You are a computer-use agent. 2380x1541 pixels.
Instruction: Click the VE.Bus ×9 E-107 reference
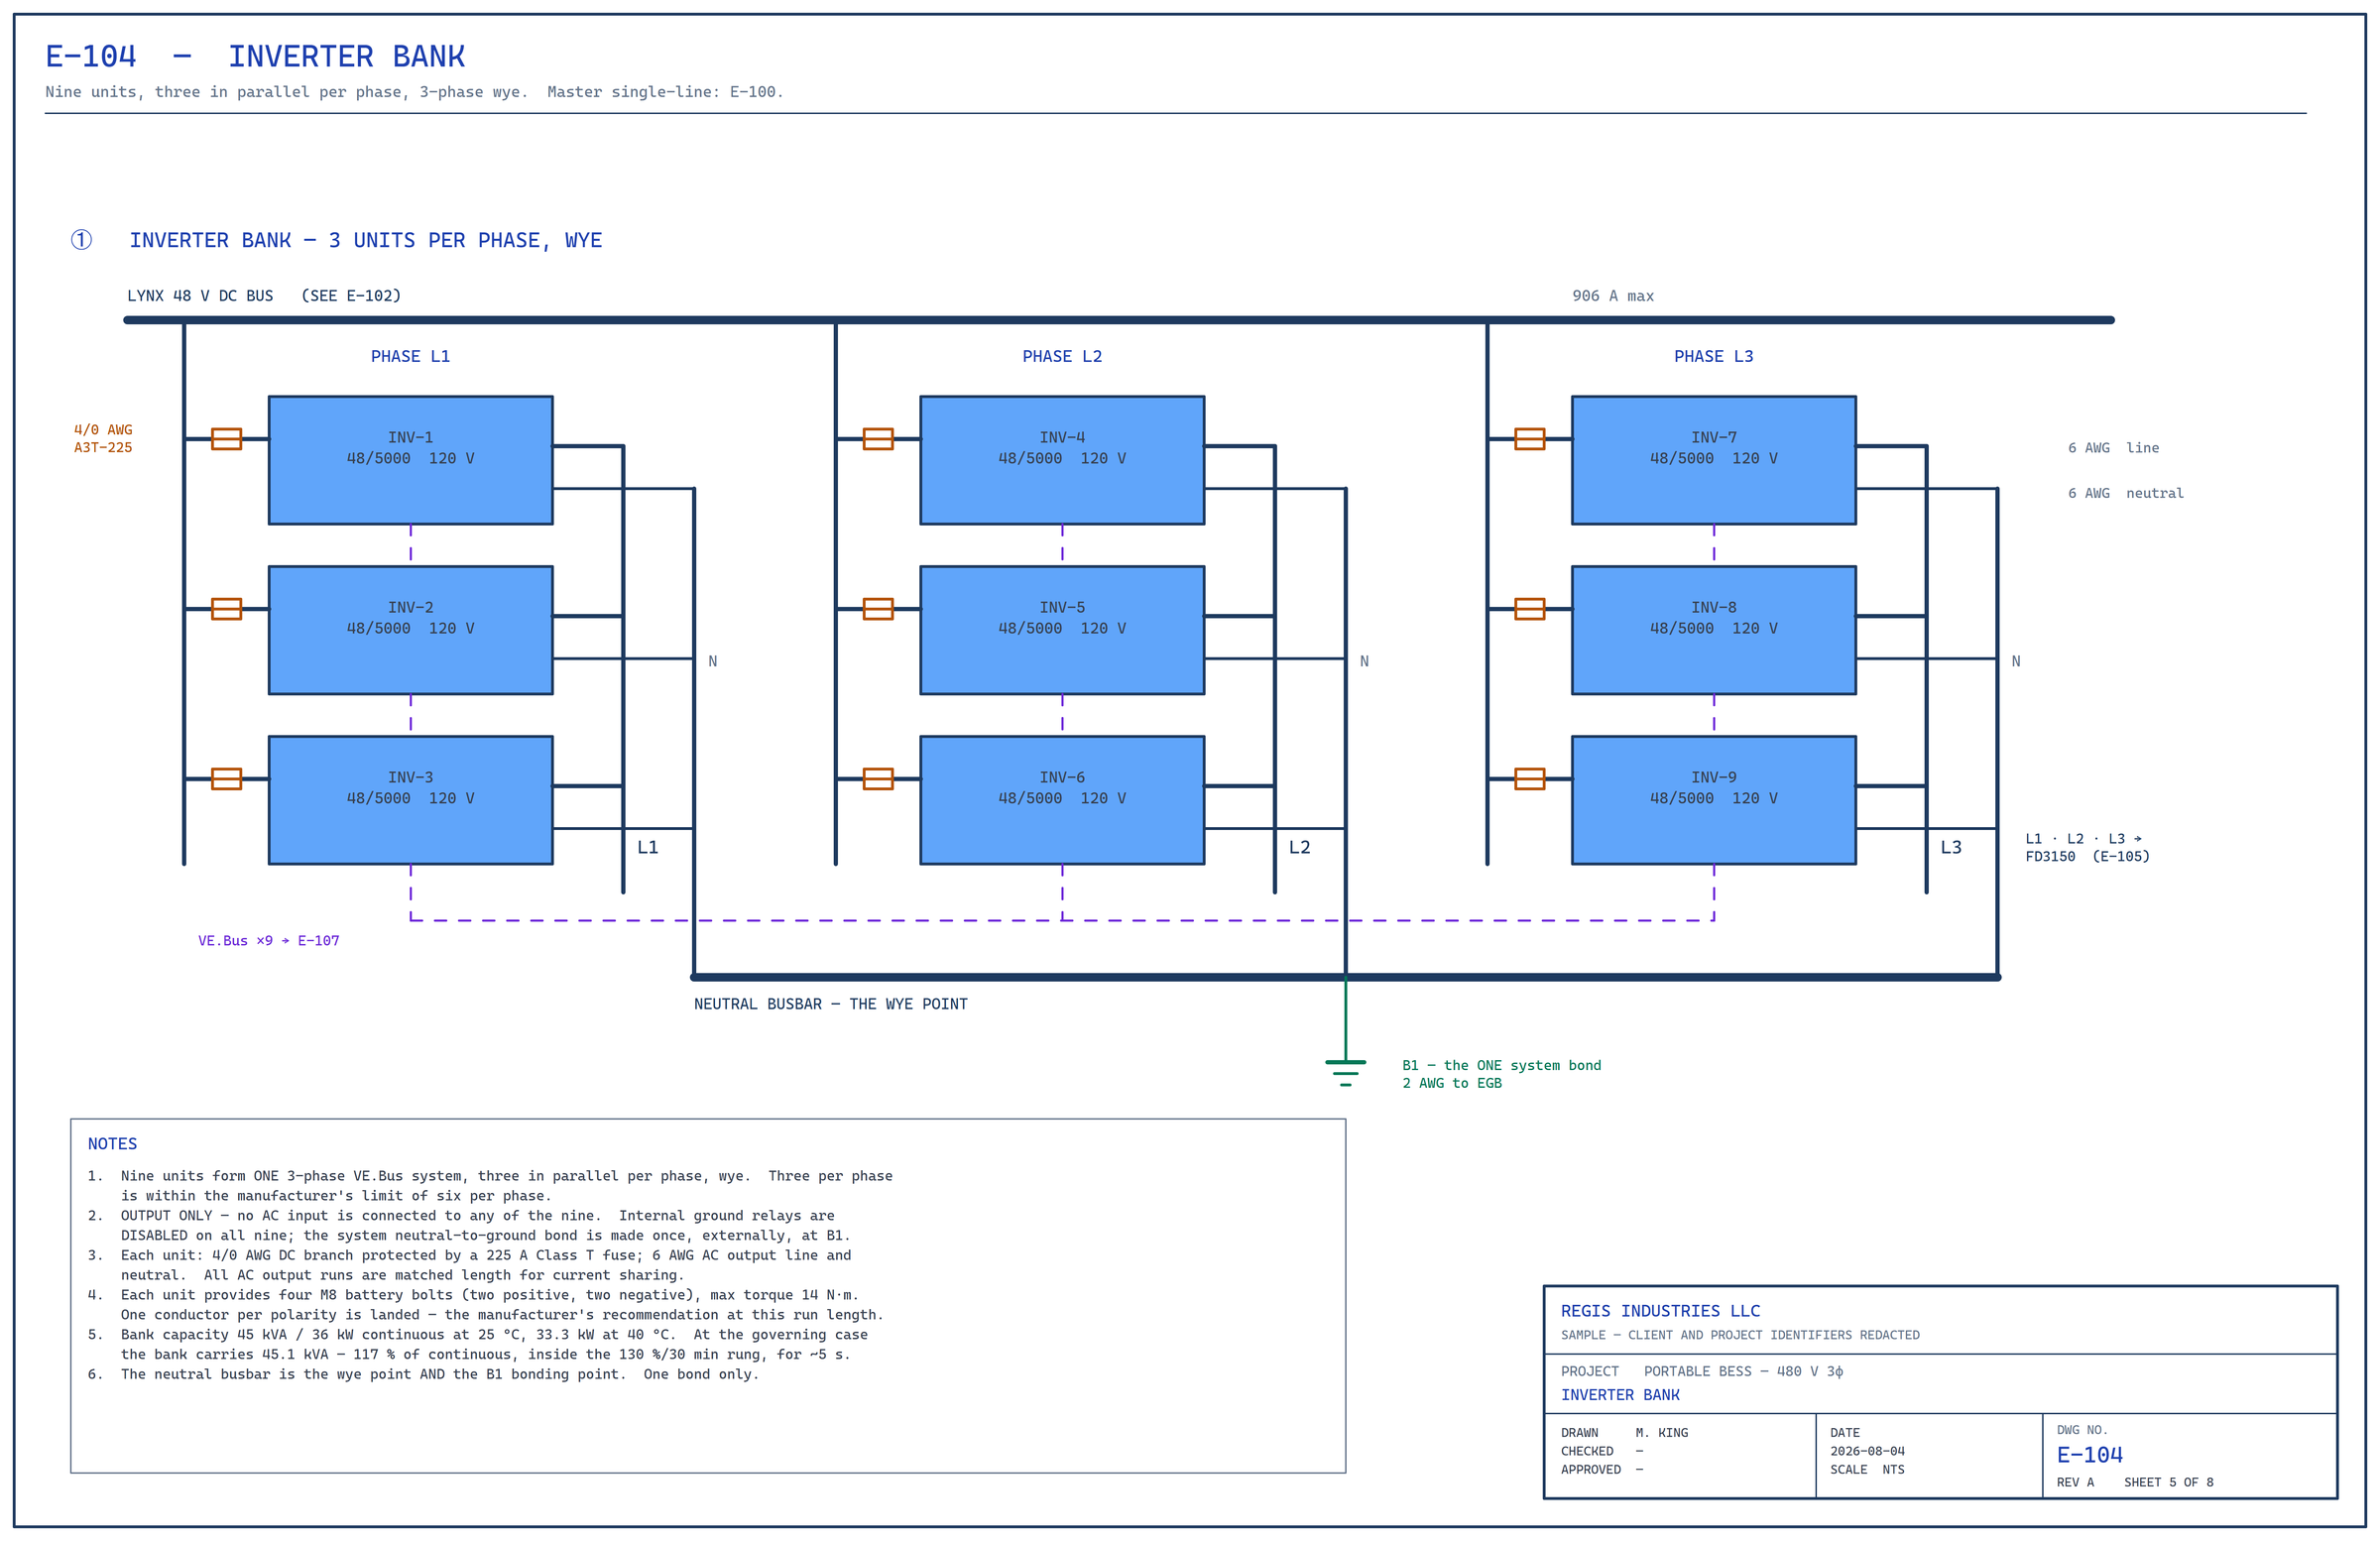pos(269,941)
